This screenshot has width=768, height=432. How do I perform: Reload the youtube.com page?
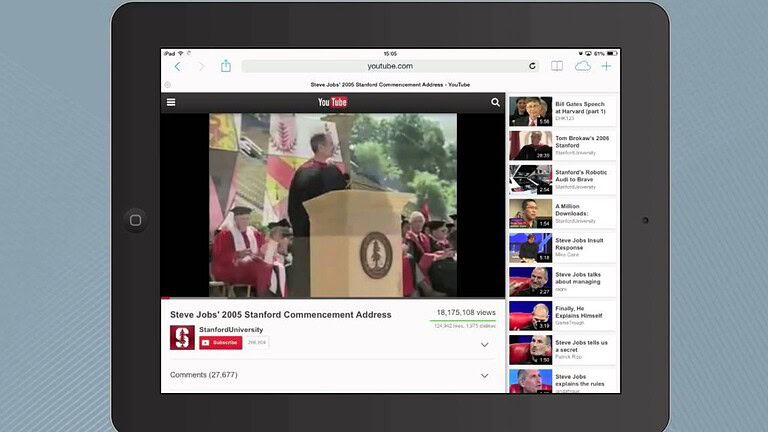(532, 66)
